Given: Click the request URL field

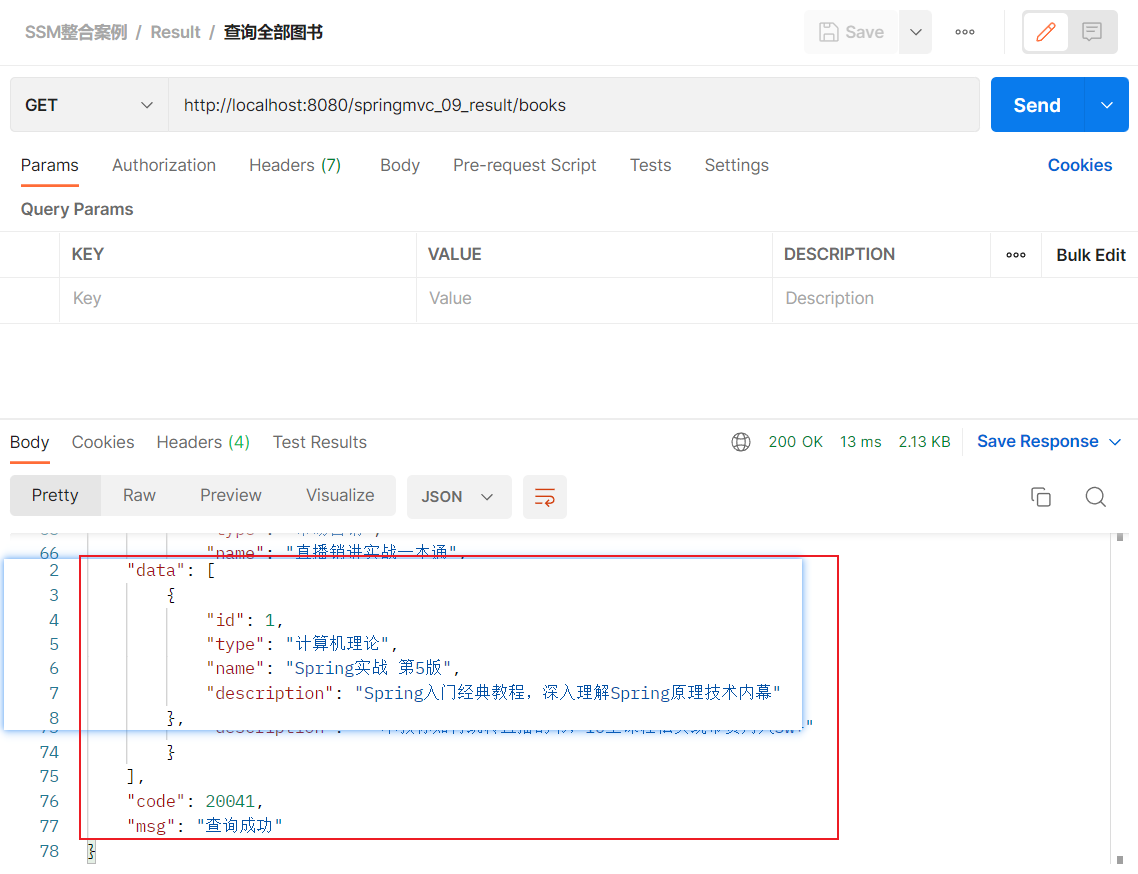Looking at the screenshot, I should [573, 105].
